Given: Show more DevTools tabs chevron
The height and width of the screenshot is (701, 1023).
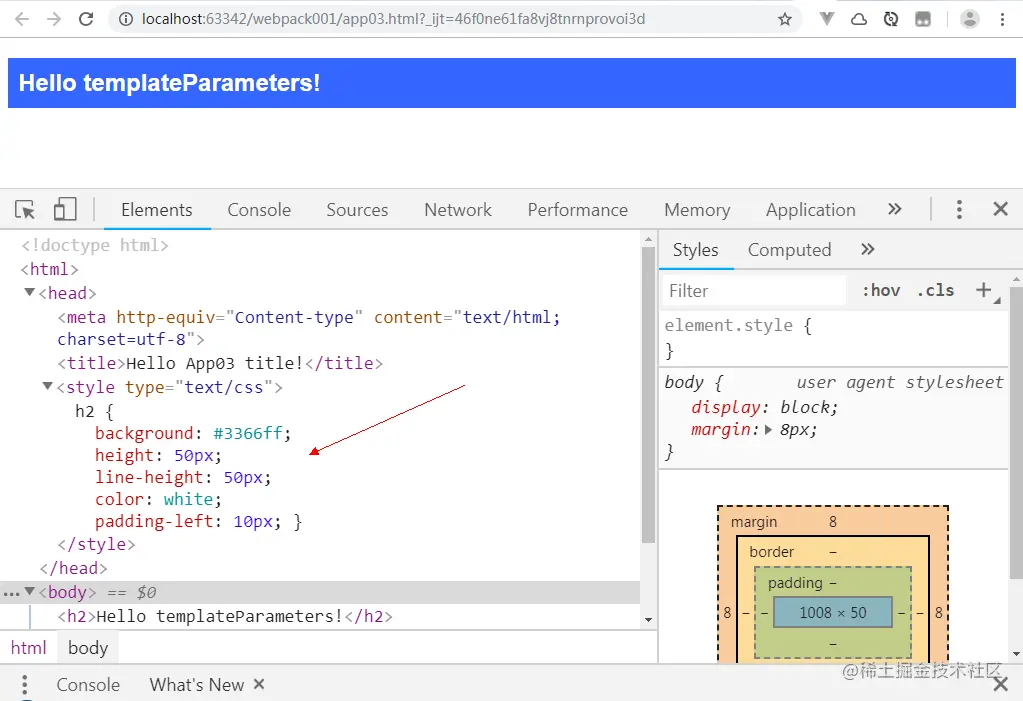Looking at the screenshot, I should 894,210.
